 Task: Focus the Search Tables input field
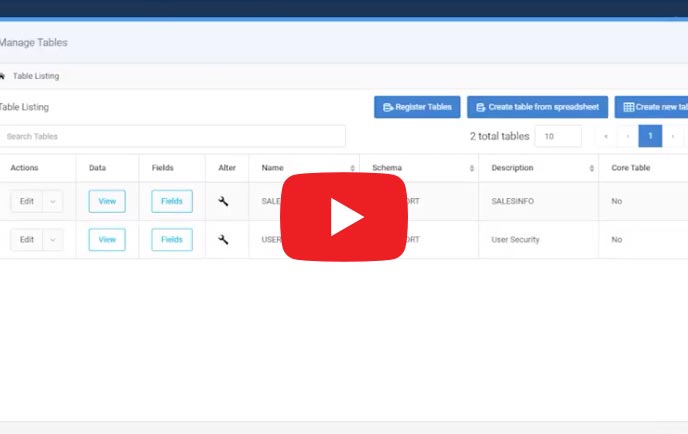pyautogui.click(x=172, y=136)
